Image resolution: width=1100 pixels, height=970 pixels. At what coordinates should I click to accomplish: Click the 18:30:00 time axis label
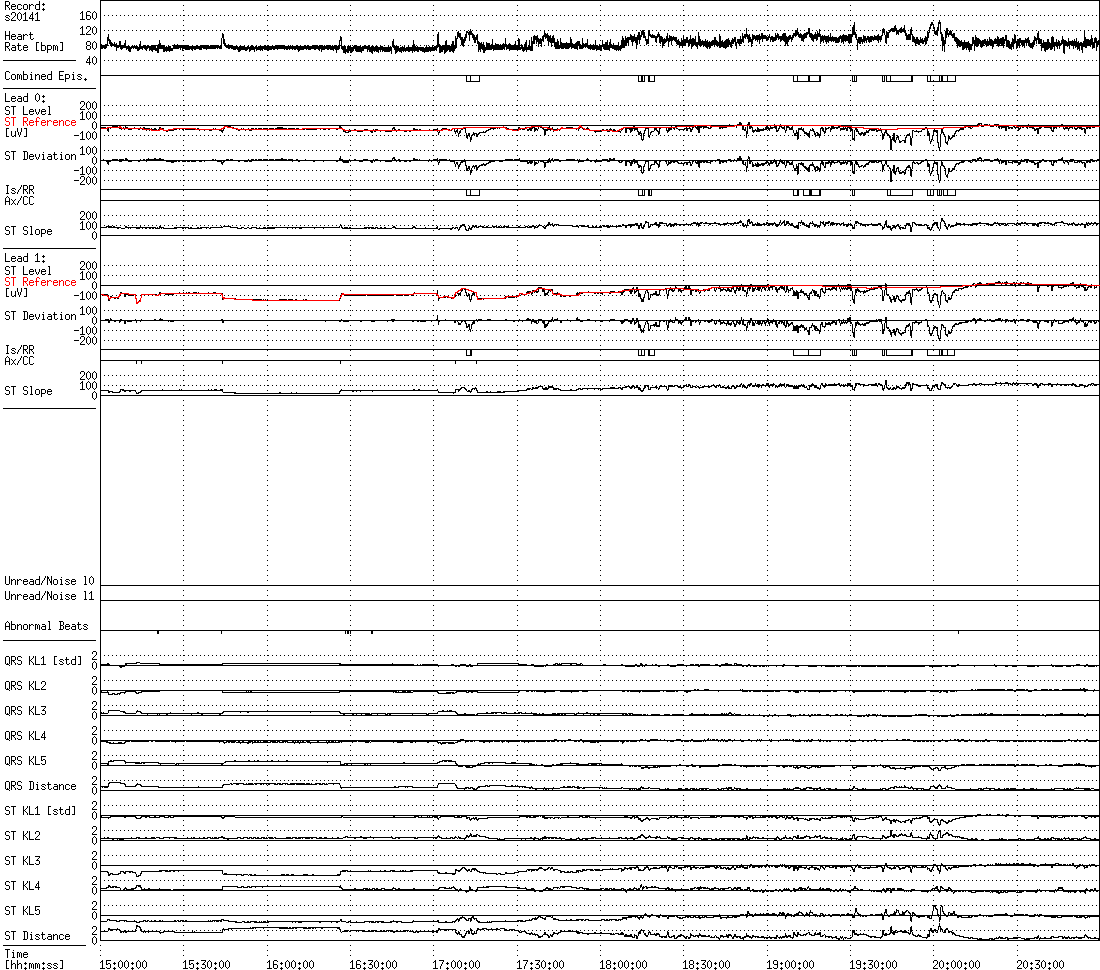[706, 964]
